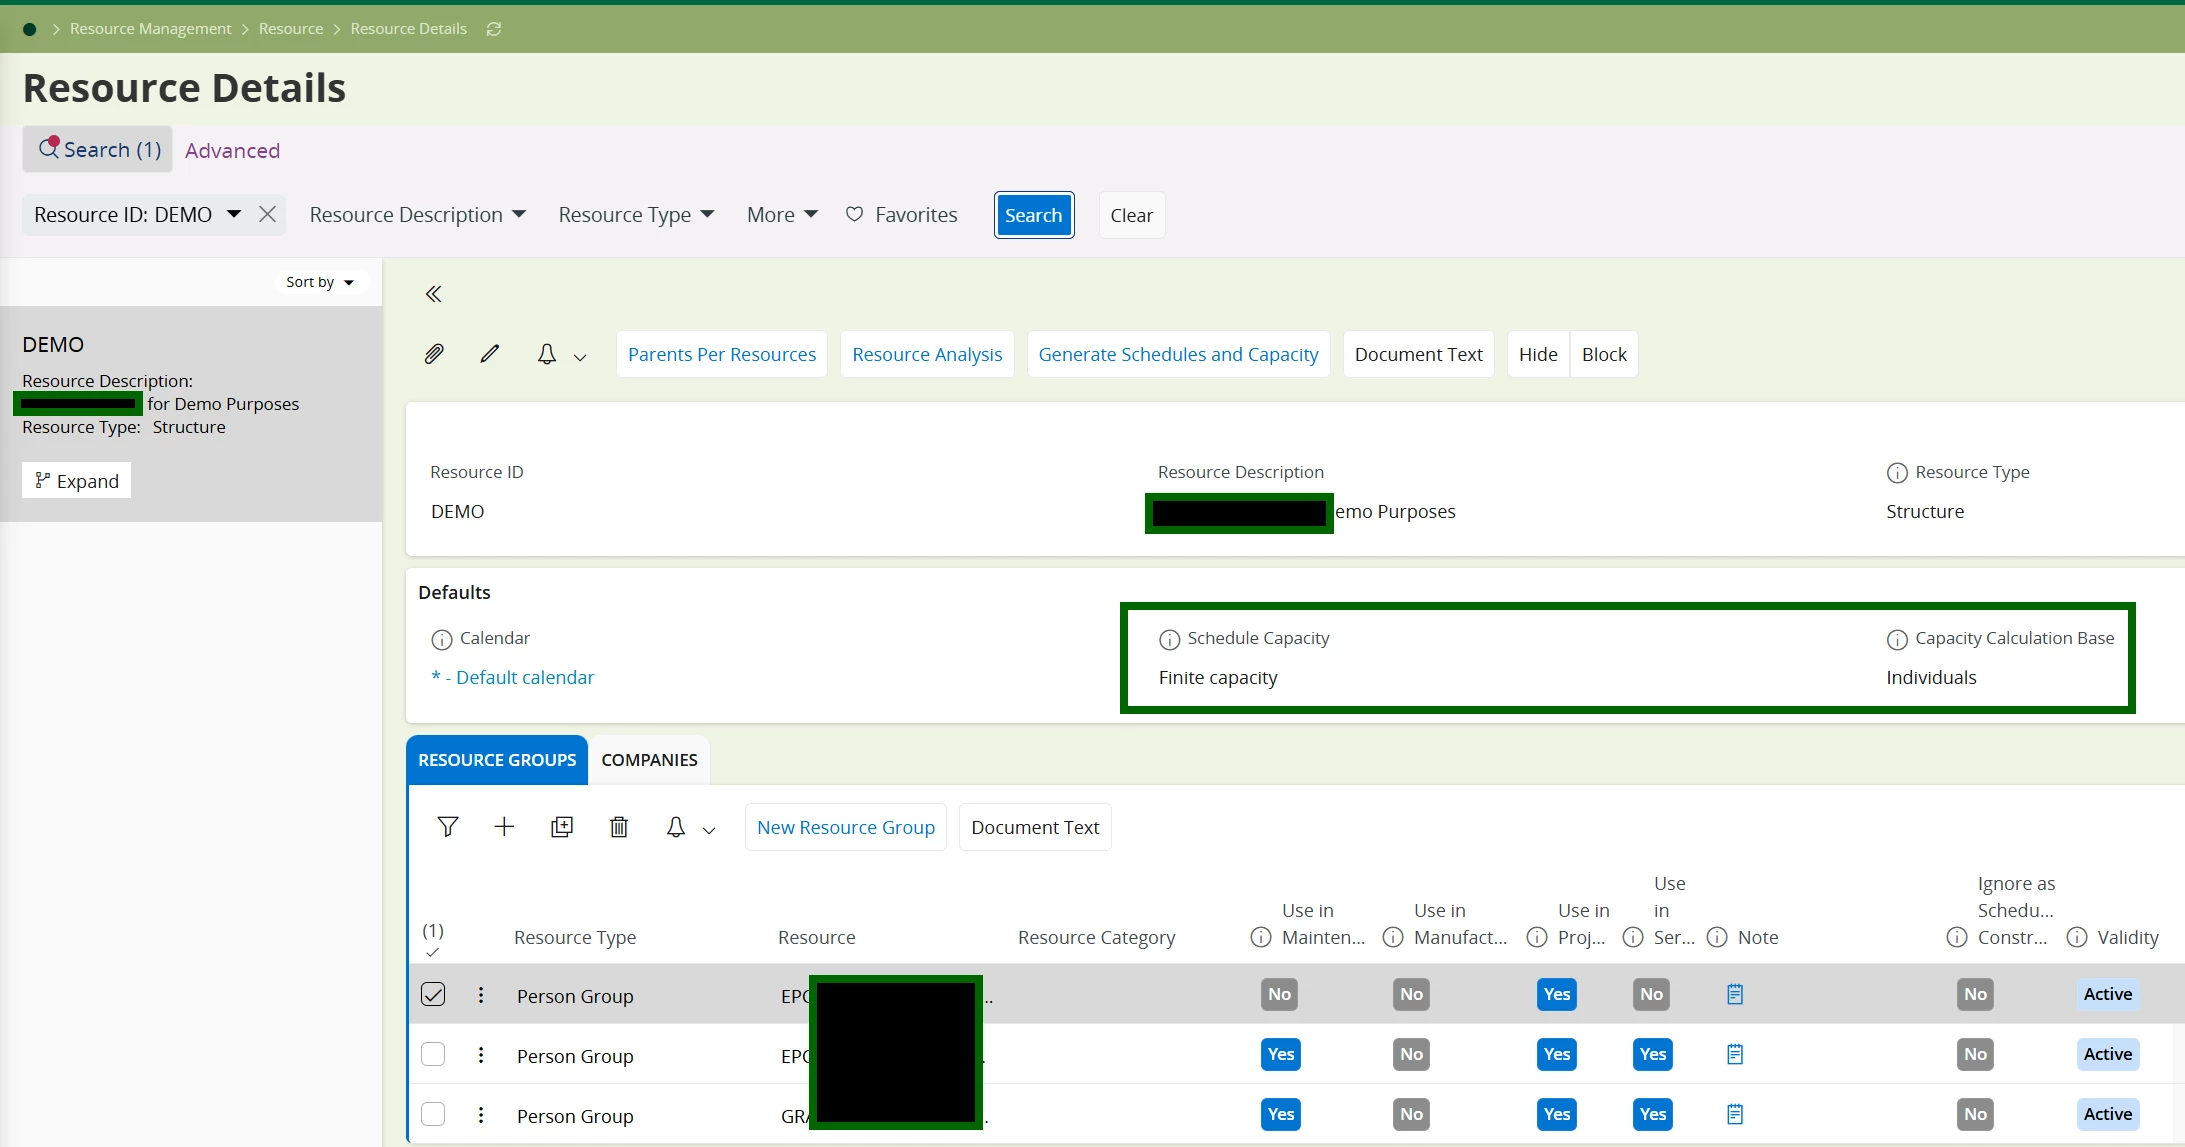Select the third Person Group row checkbox

coord(433,1114)
